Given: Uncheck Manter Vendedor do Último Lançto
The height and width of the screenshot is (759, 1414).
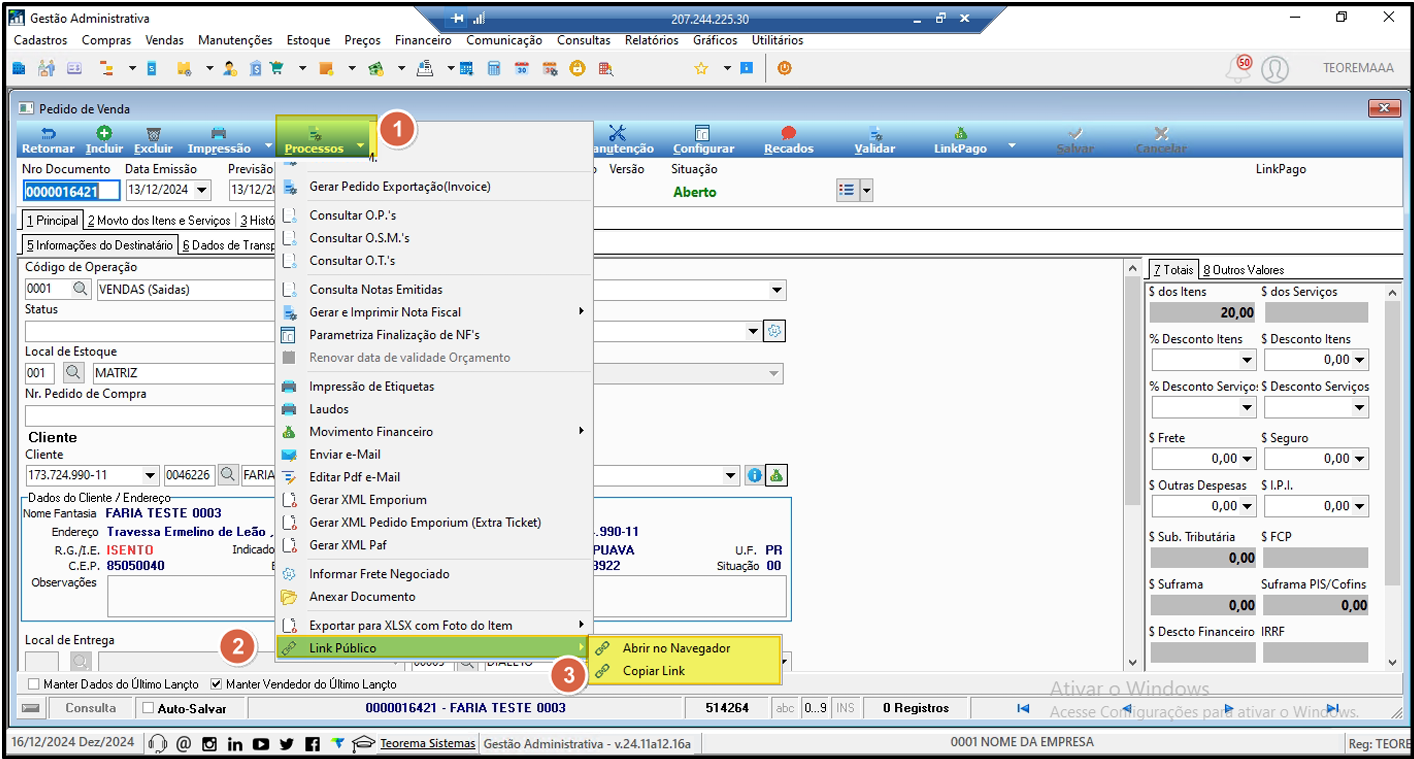Looking at the screenshot, I should tap(217, 685).
